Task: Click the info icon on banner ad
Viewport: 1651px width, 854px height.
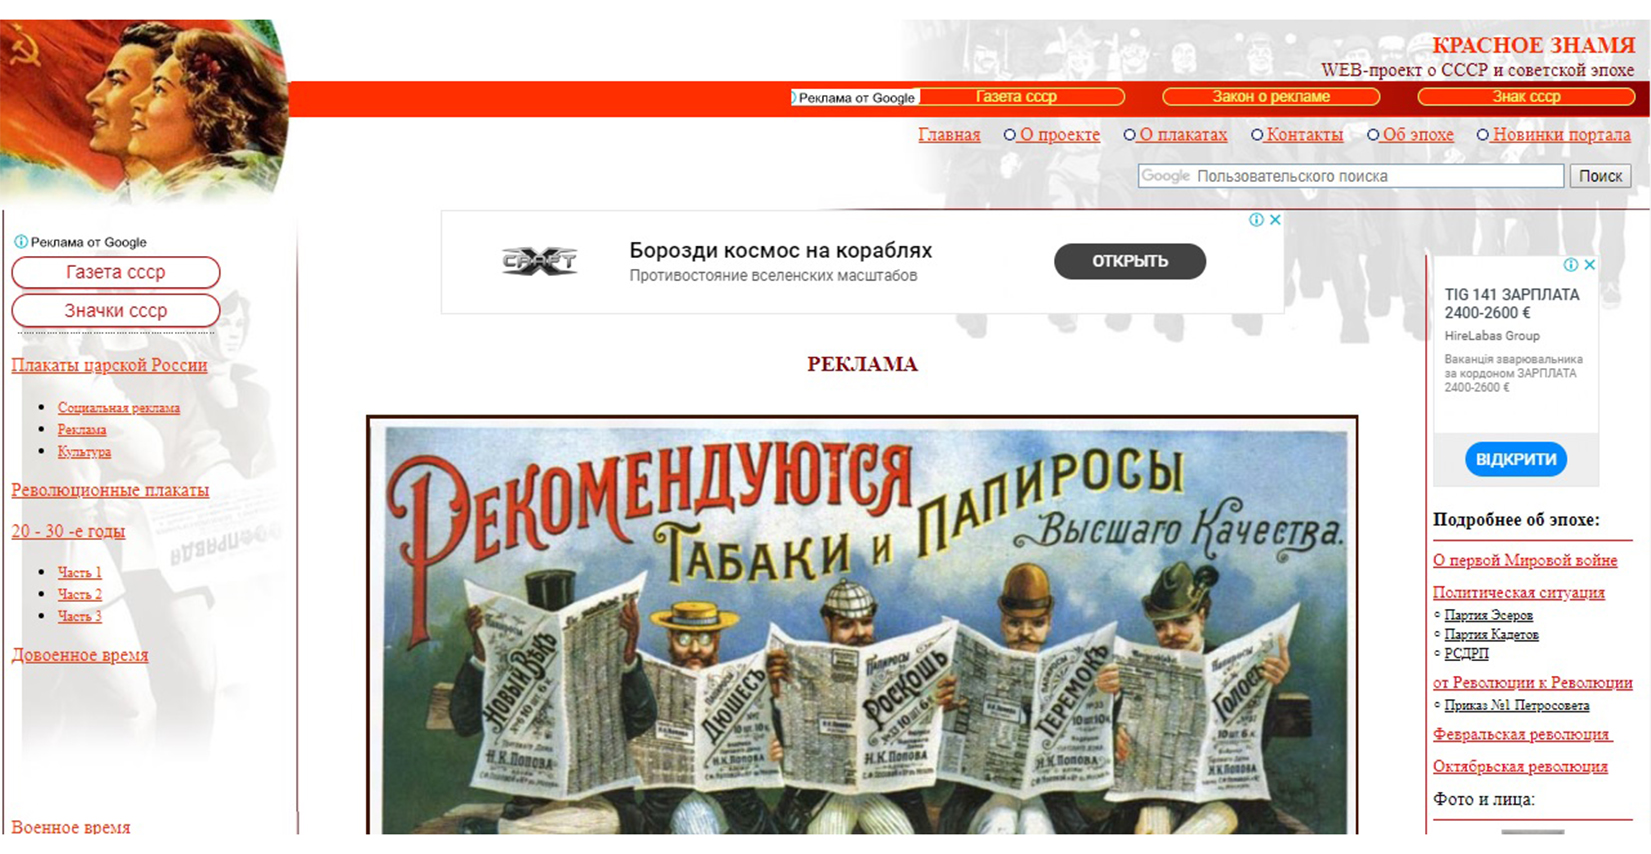Action: 1256,220
